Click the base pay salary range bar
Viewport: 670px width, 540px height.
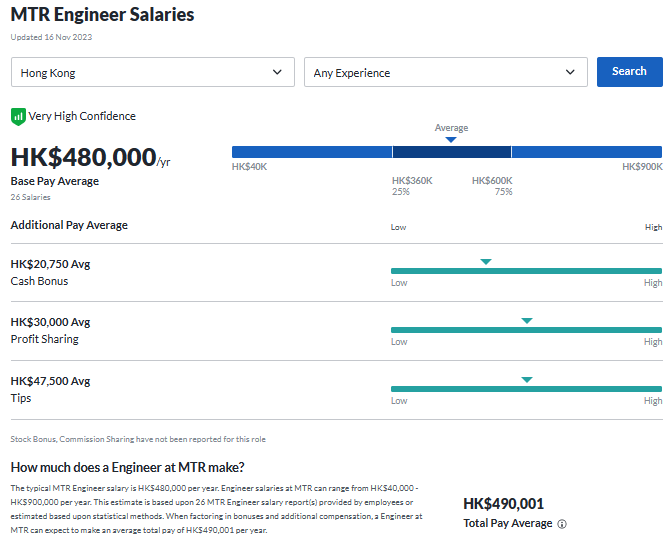447,152
